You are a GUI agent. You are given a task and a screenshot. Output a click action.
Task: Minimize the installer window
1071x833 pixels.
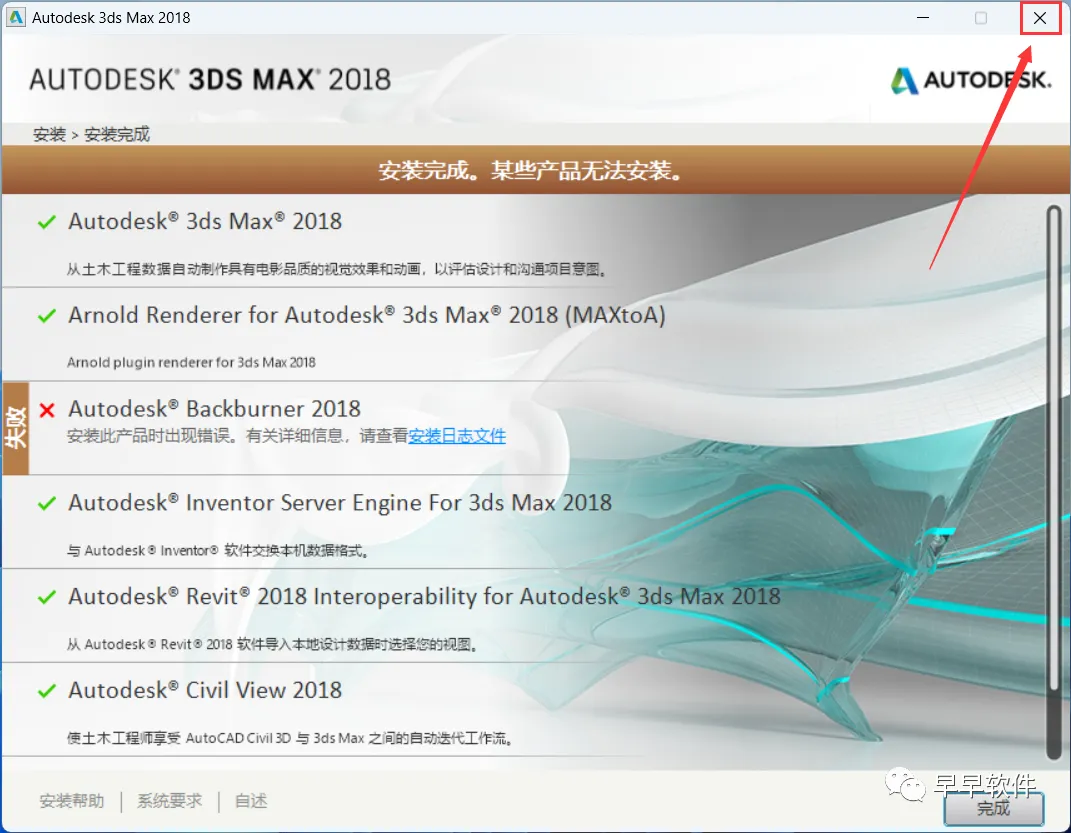(923, 18)
